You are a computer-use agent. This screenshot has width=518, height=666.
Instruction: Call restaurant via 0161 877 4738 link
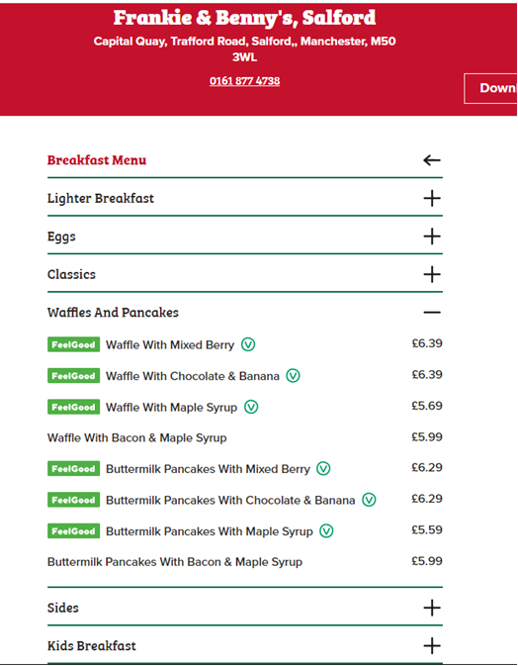coord(245,81)
